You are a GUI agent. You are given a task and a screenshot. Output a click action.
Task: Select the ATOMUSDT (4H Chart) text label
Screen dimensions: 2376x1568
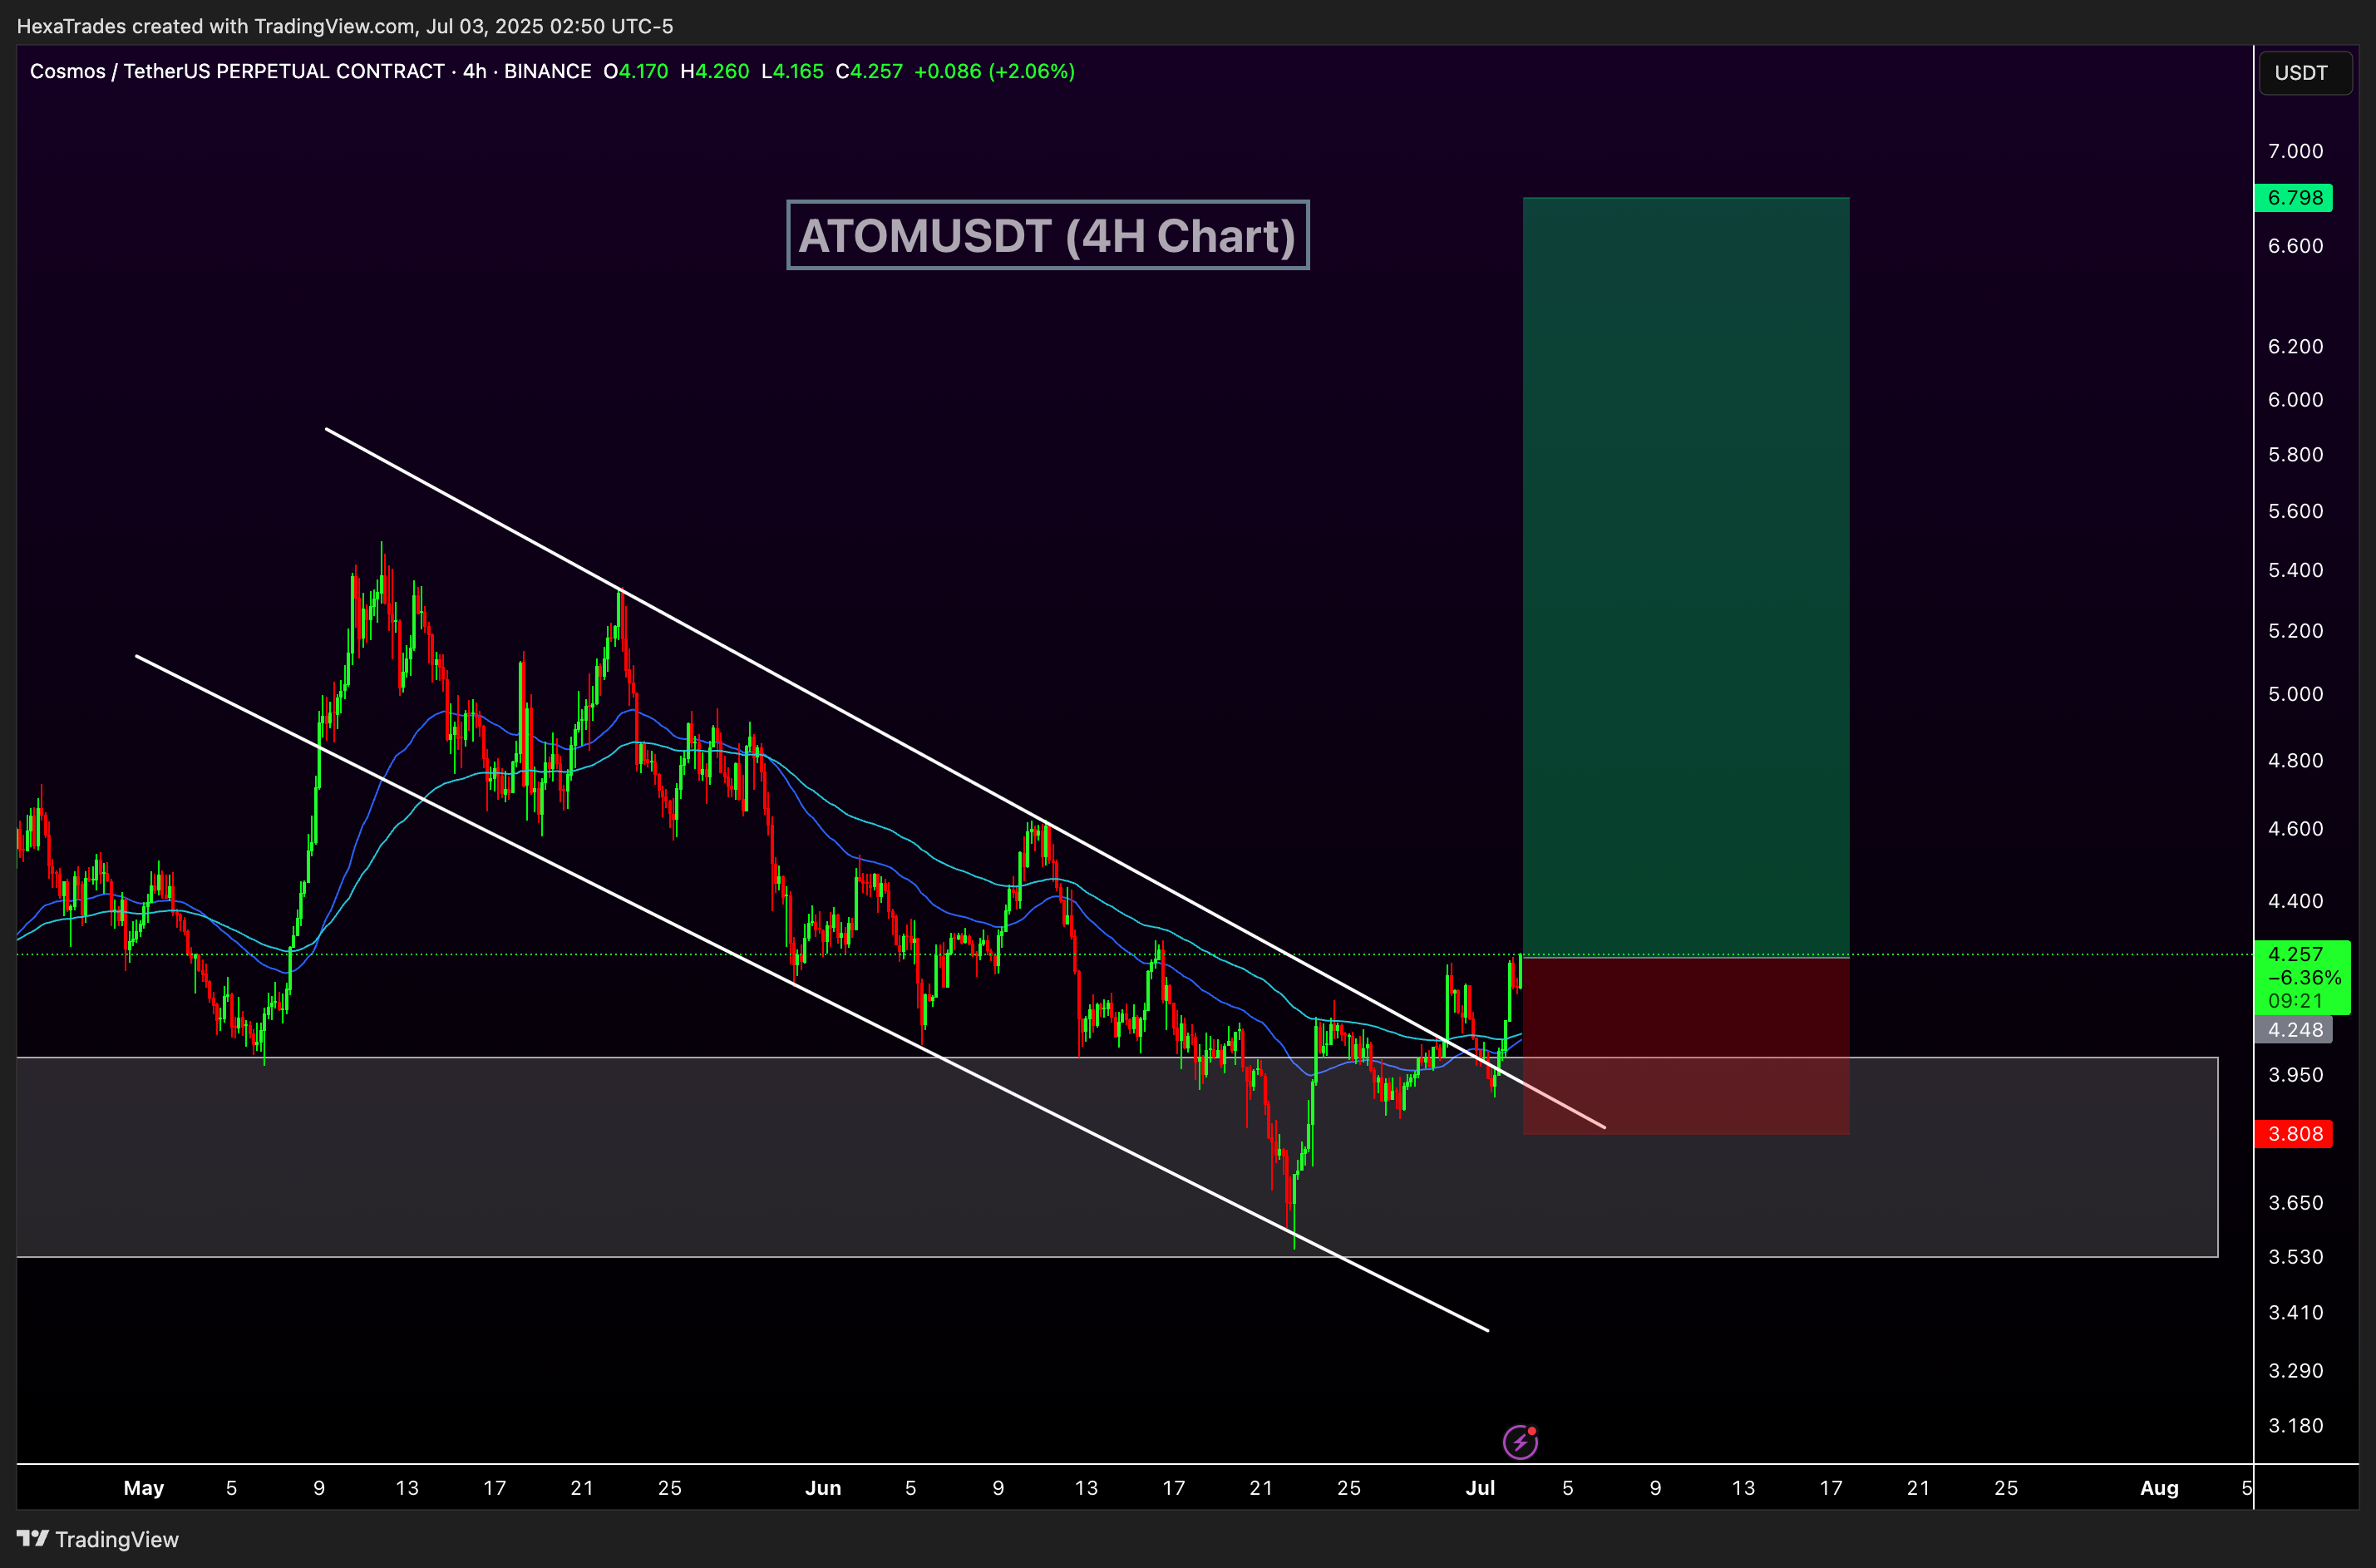[1047, 235]
